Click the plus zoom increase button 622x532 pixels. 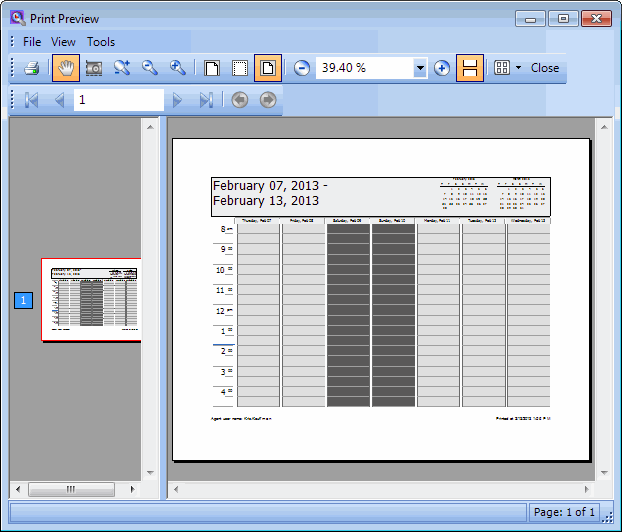442,68
